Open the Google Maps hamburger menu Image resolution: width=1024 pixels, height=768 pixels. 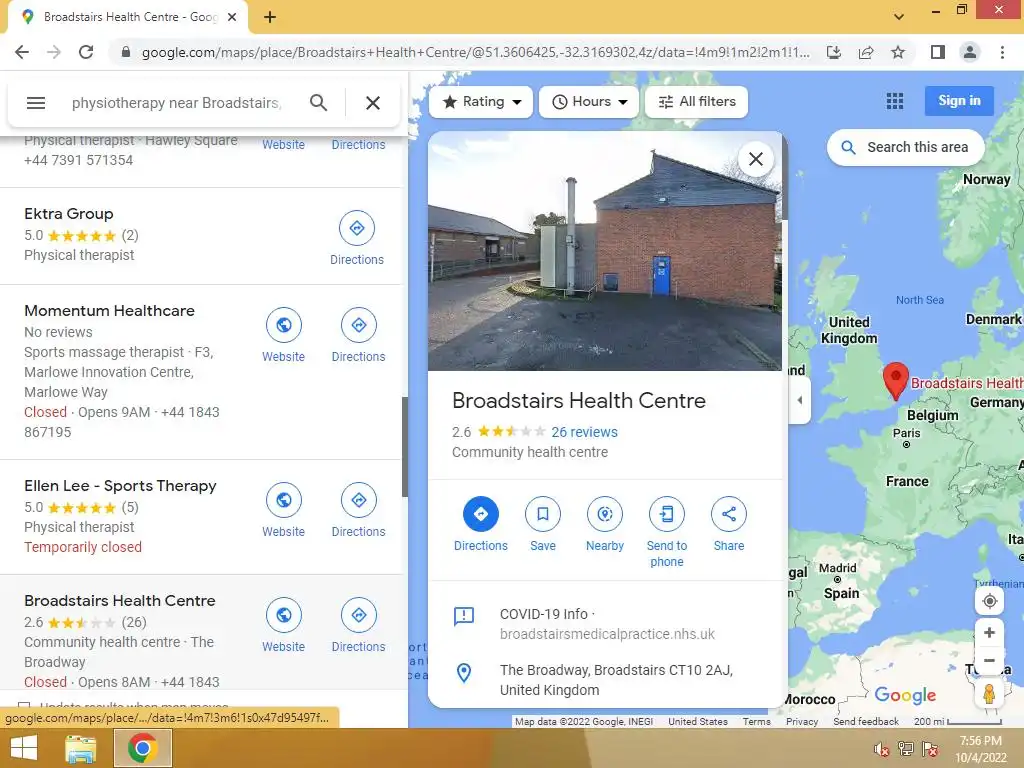coord(36,103)
